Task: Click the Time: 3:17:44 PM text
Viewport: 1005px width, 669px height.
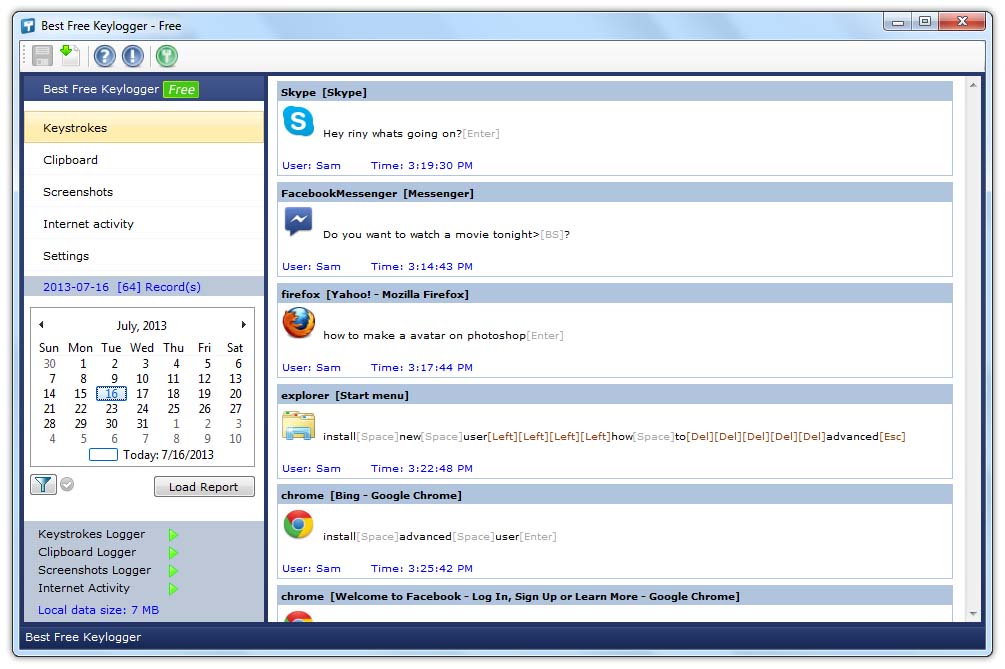Action: [x=422, y=368]
